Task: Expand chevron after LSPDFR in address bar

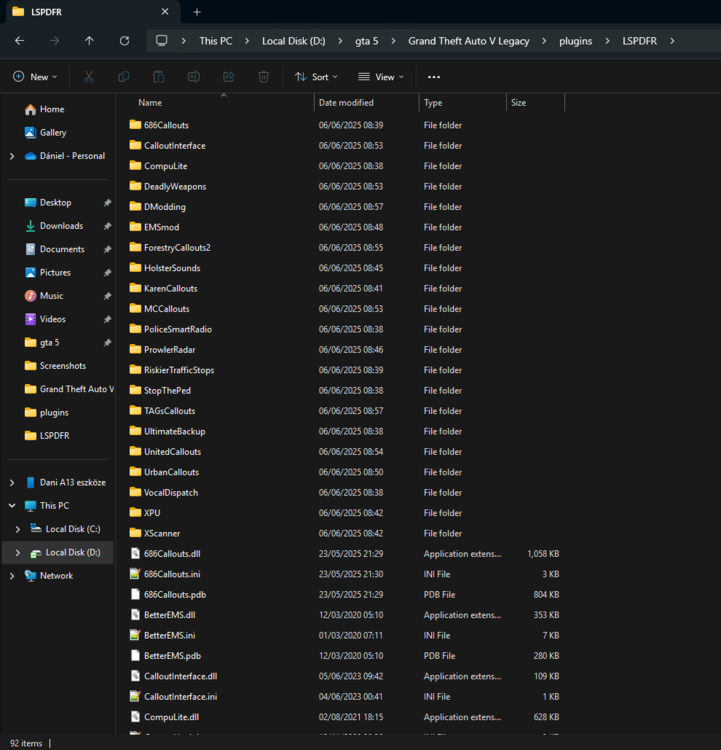Action: (672, 41)
